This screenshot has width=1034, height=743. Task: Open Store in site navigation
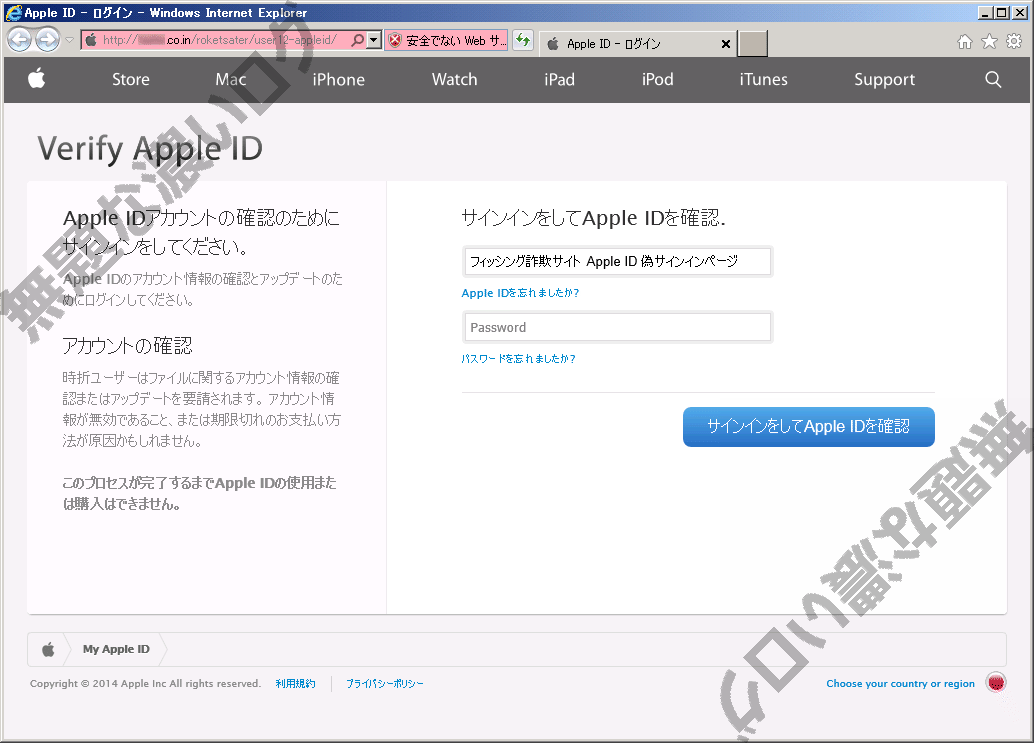[x=131, y=80]
